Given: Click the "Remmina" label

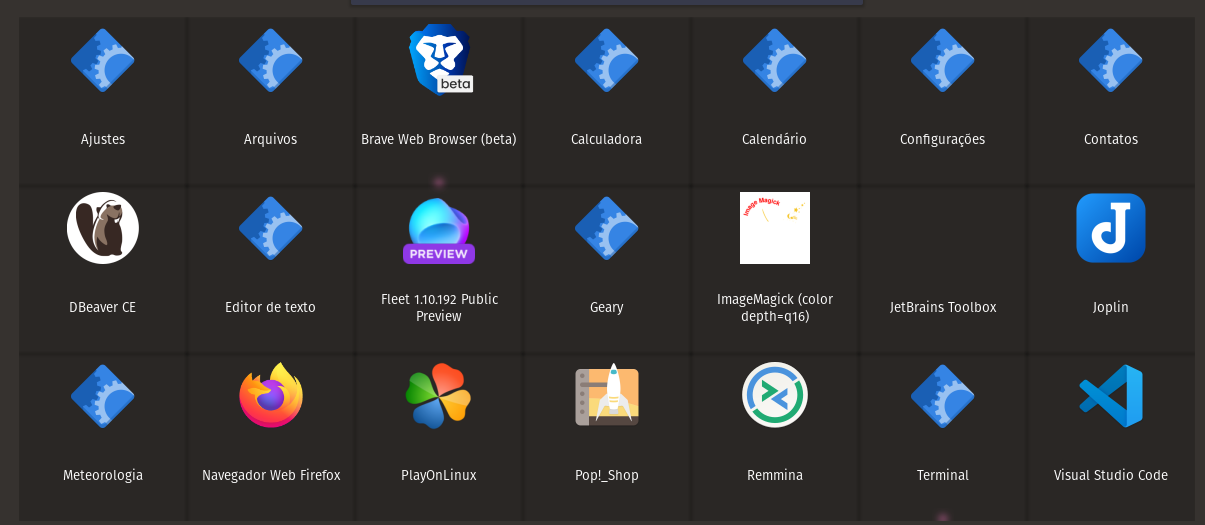Looking at the screenshot, I should pyautogui.click(x=775, y=475).
